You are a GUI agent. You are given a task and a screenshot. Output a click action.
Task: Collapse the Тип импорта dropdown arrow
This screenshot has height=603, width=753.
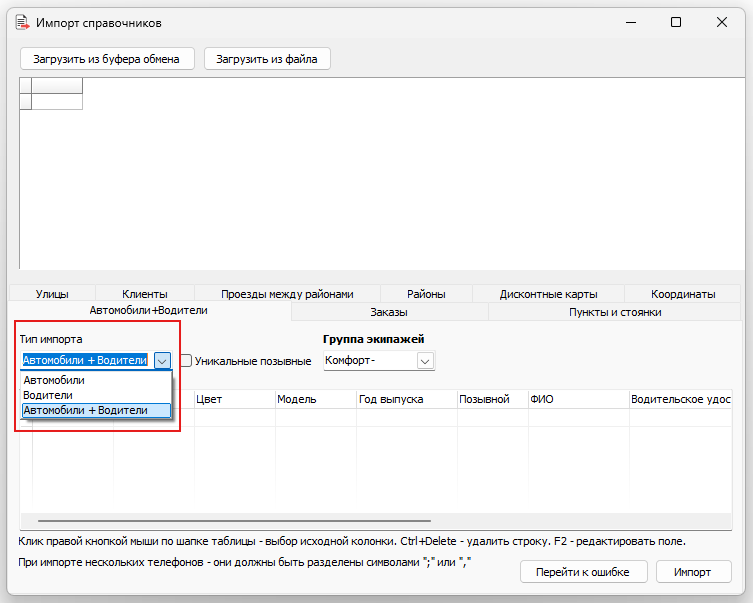tap(163, 361)
